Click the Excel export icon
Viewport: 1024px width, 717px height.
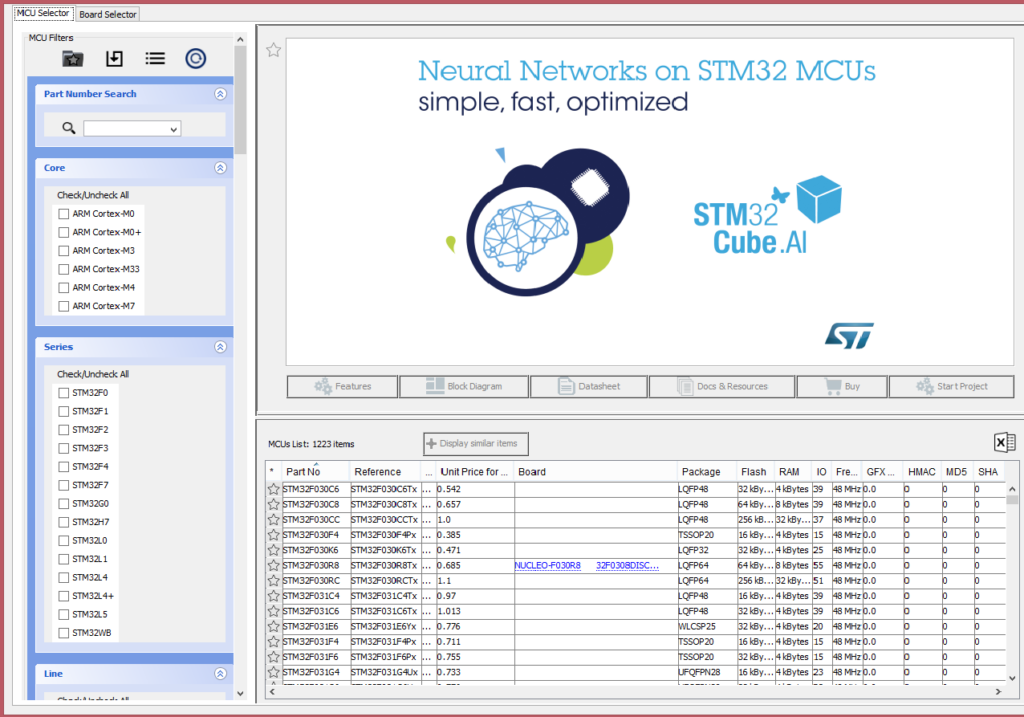(x=1004, y=443)
